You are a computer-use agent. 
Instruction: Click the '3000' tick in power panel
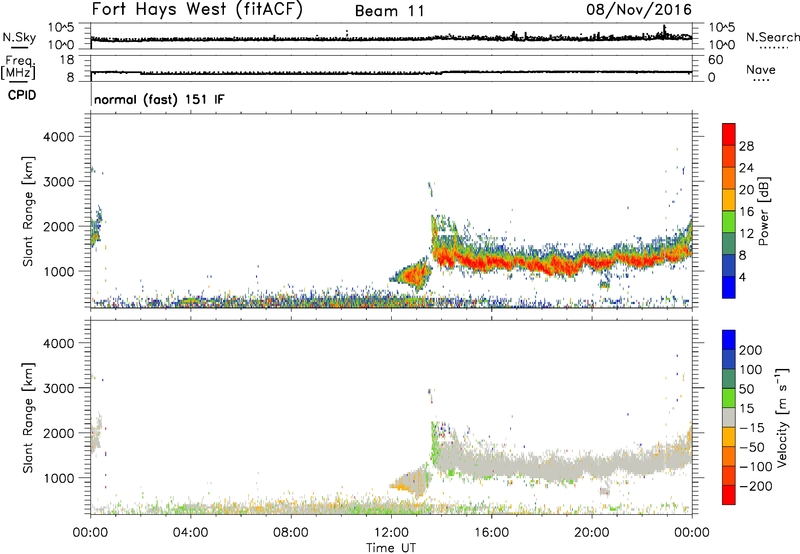coord(59,182)
